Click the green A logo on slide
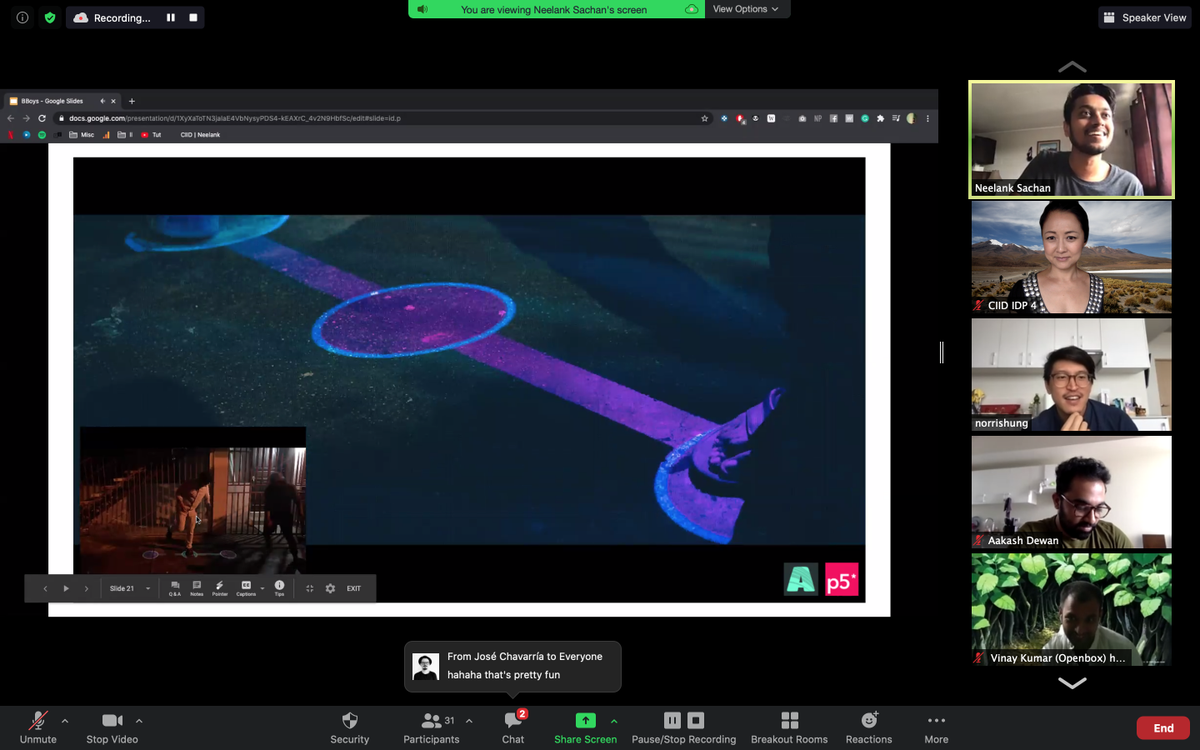The width and height of the screenshot is (1200, 750). 801,579
